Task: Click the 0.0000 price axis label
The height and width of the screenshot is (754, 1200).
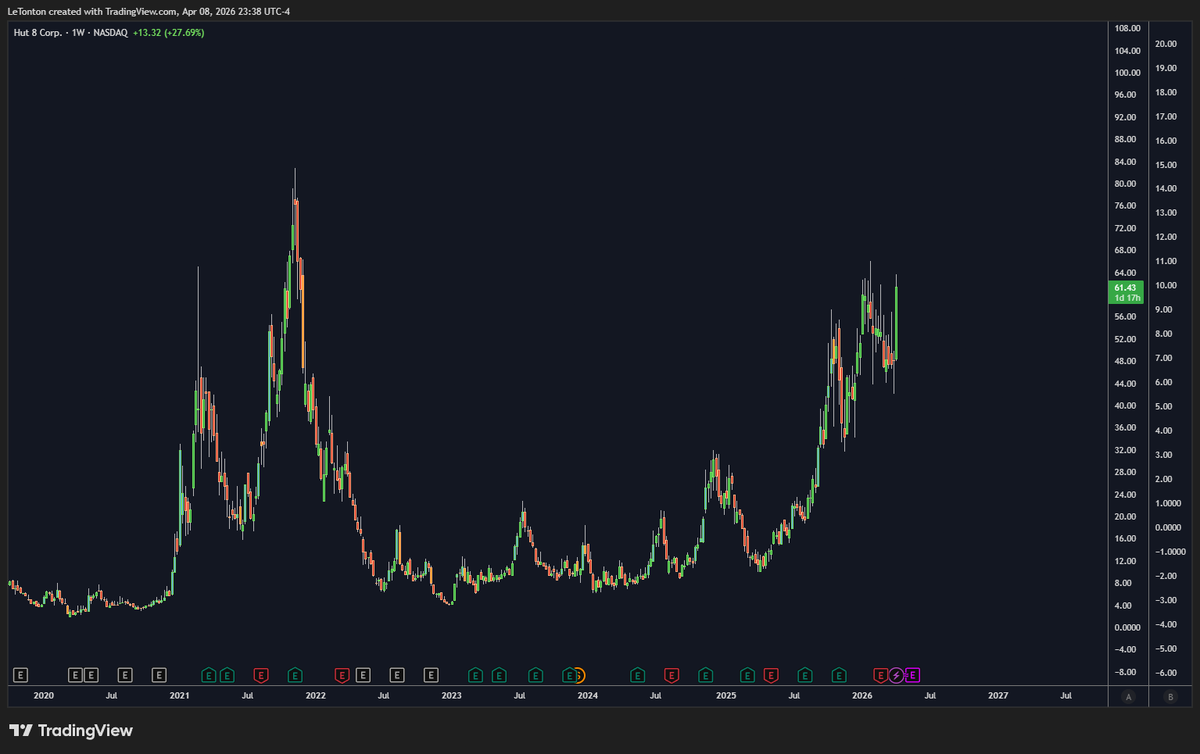Action: tap(1128, 628)
